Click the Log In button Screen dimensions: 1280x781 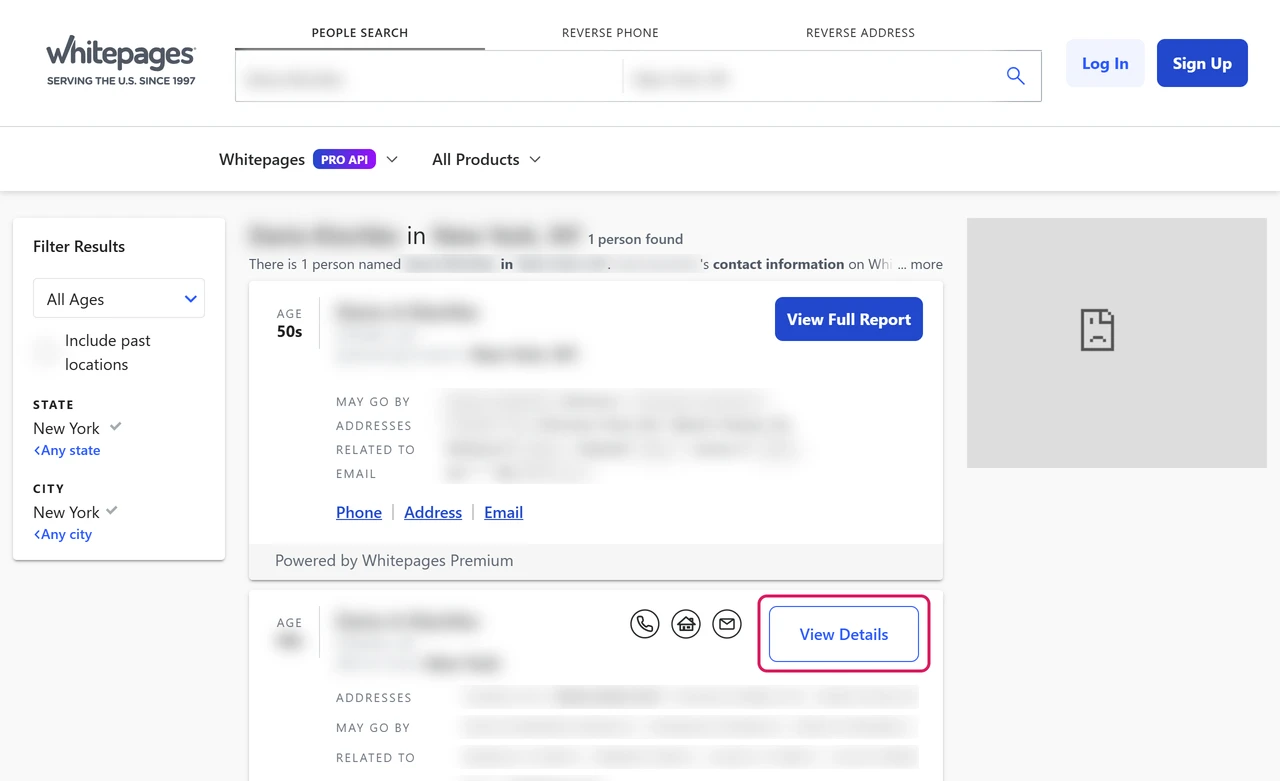(x=1105, y=63)
